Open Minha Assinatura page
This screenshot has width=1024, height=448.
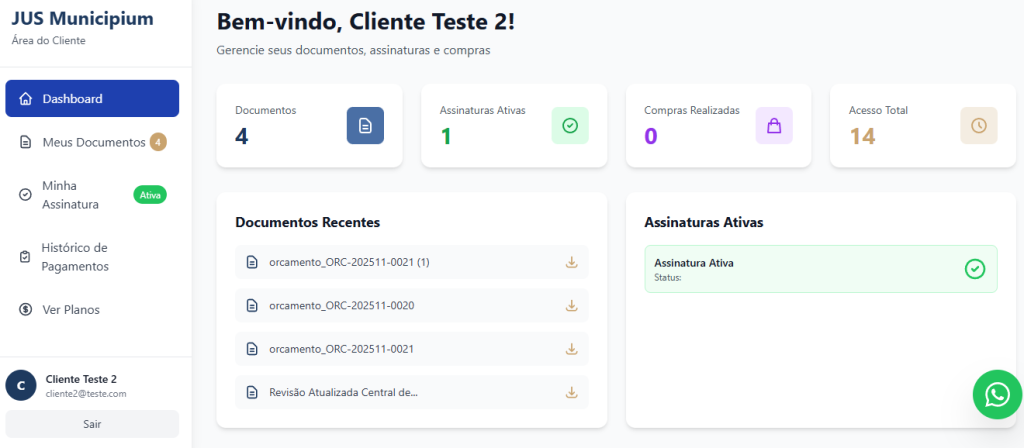point(70,195)
